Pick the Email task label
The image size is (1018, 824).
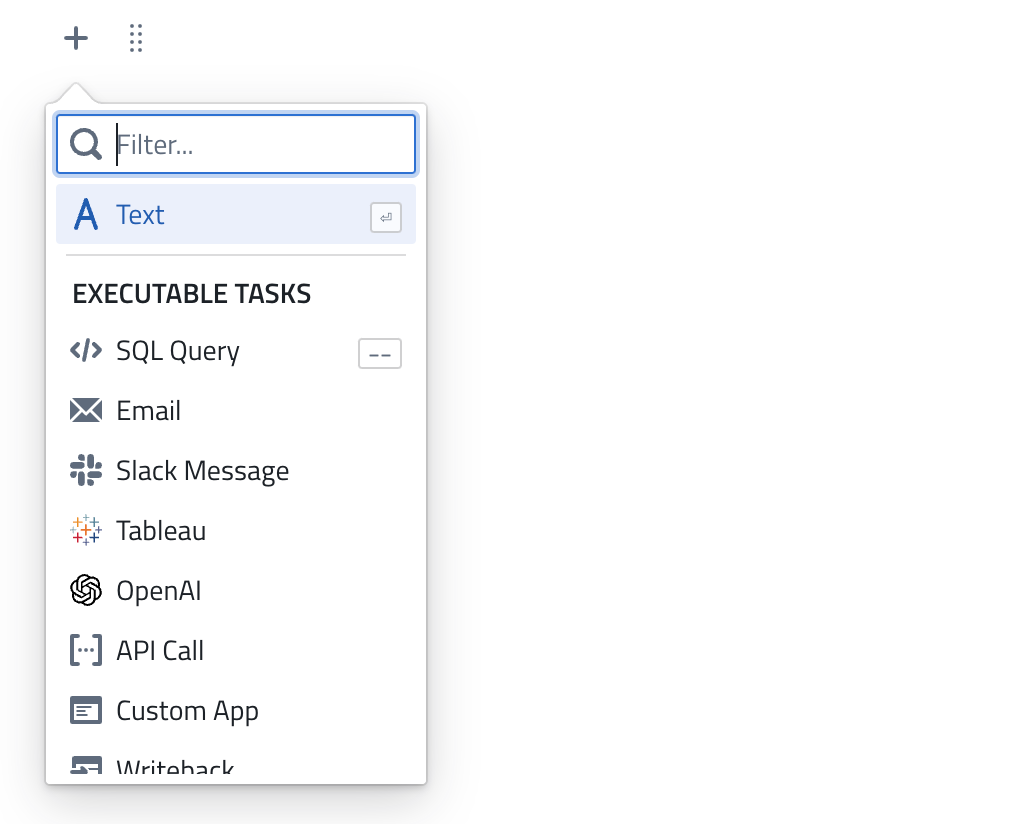[x=148, y=411]
